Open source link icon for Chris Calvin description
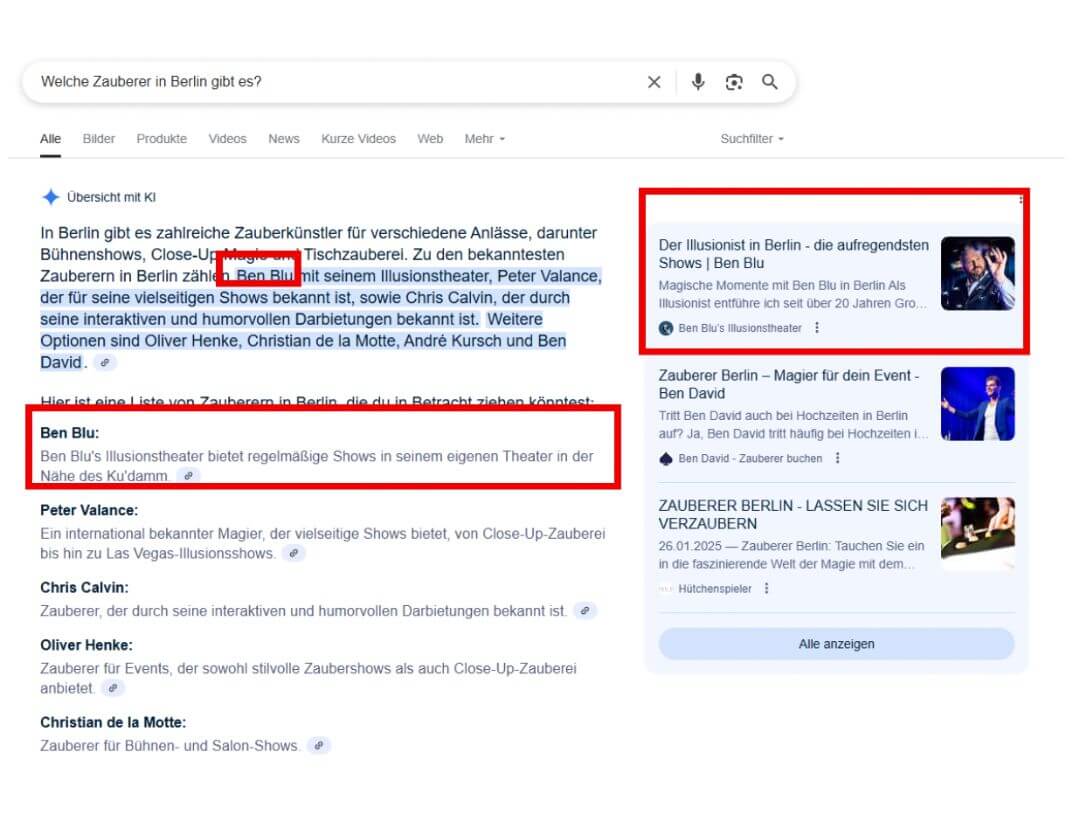Screen dimensions: 1080x820 [x=585, y=611]
